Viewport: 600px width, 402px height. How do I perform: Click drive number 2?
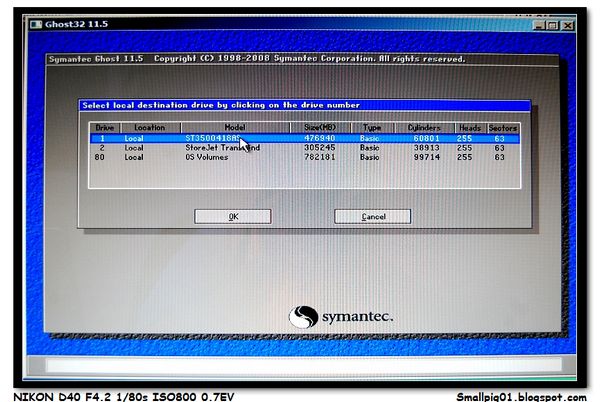102,148
